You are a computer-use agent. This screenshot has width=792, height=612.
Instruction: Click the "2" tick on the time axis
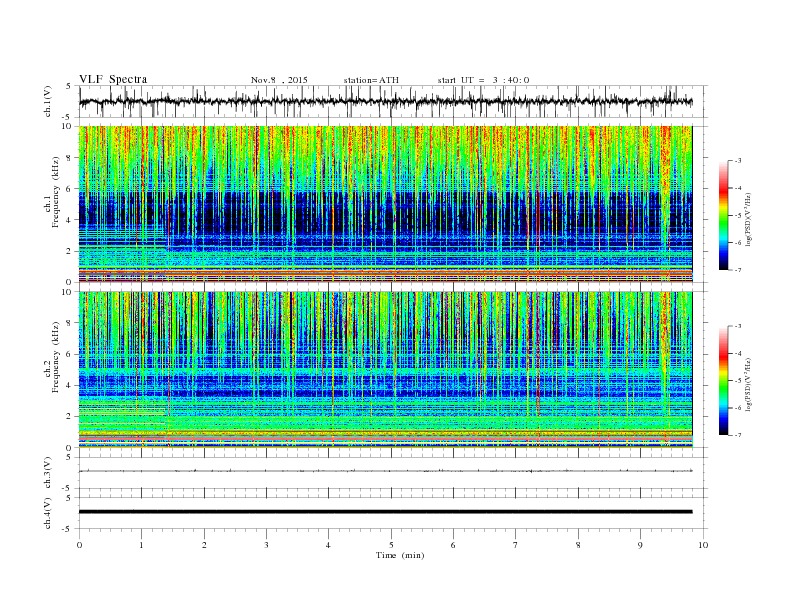(x=204, y=545)
